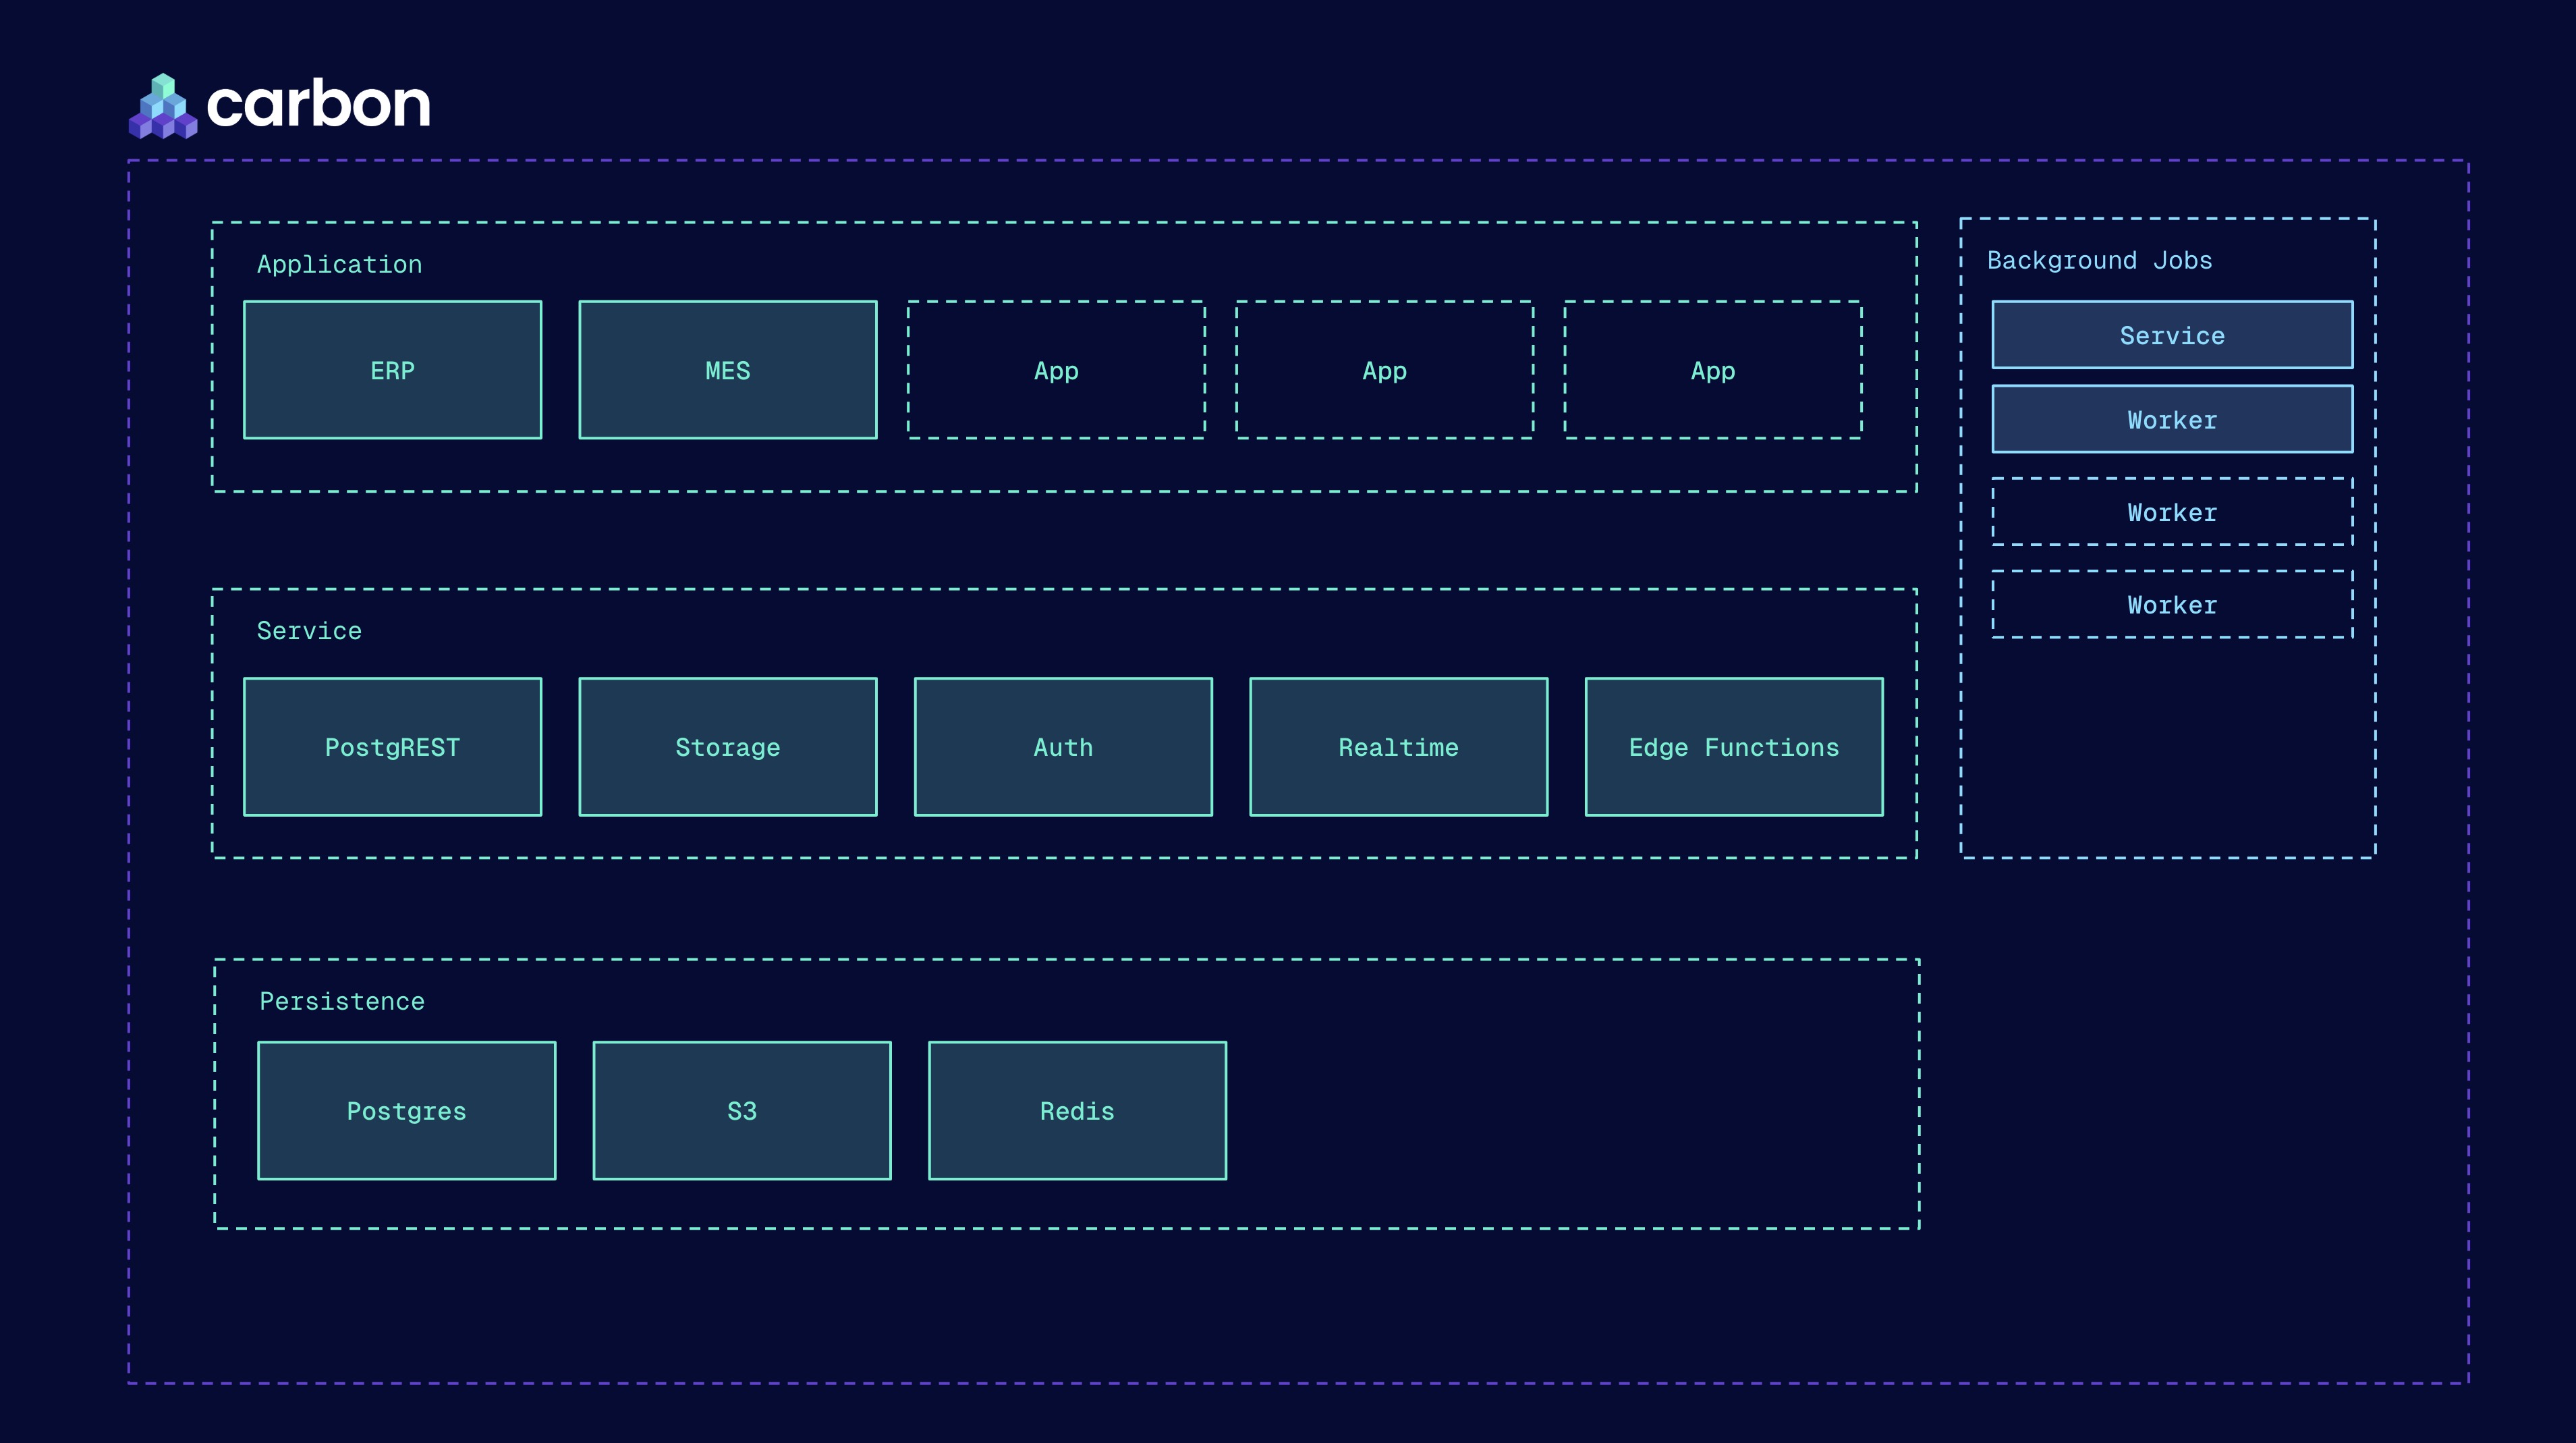This screenshot has width=2576, height=1443.
Task: Toggle the middle App placeholder box
Action: point(1383,370)
